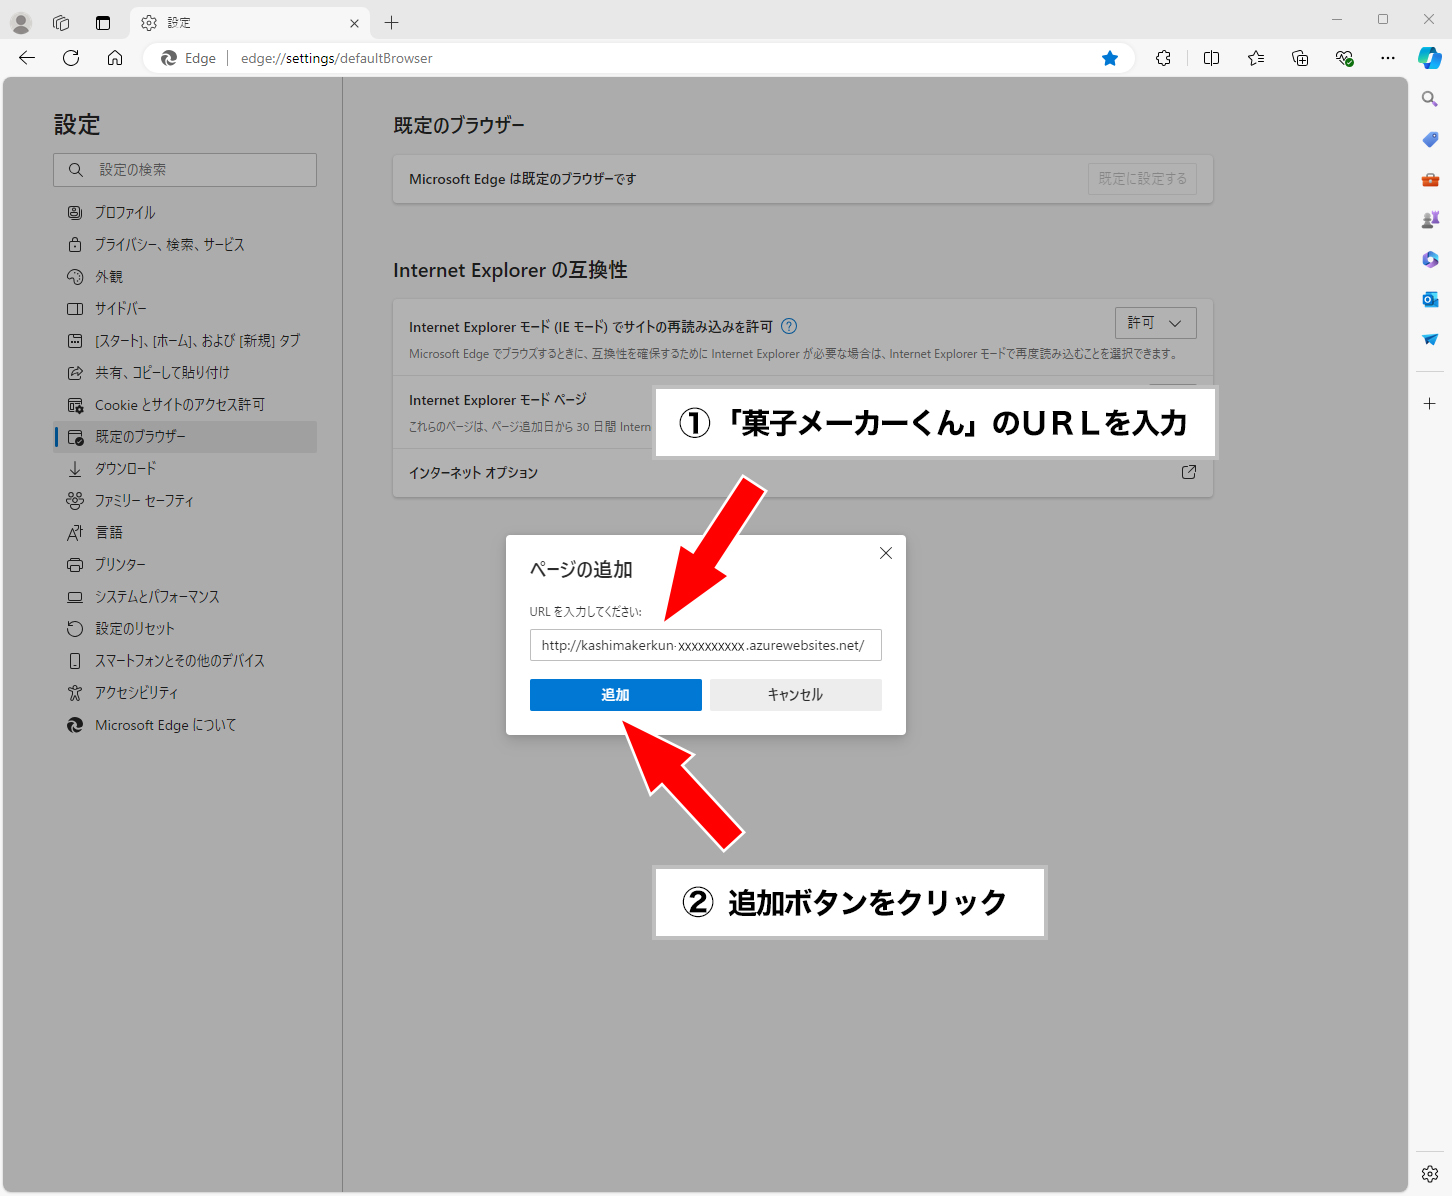
Task: Open システムとパフォーマンス settings section
Action: coord(185,596)
